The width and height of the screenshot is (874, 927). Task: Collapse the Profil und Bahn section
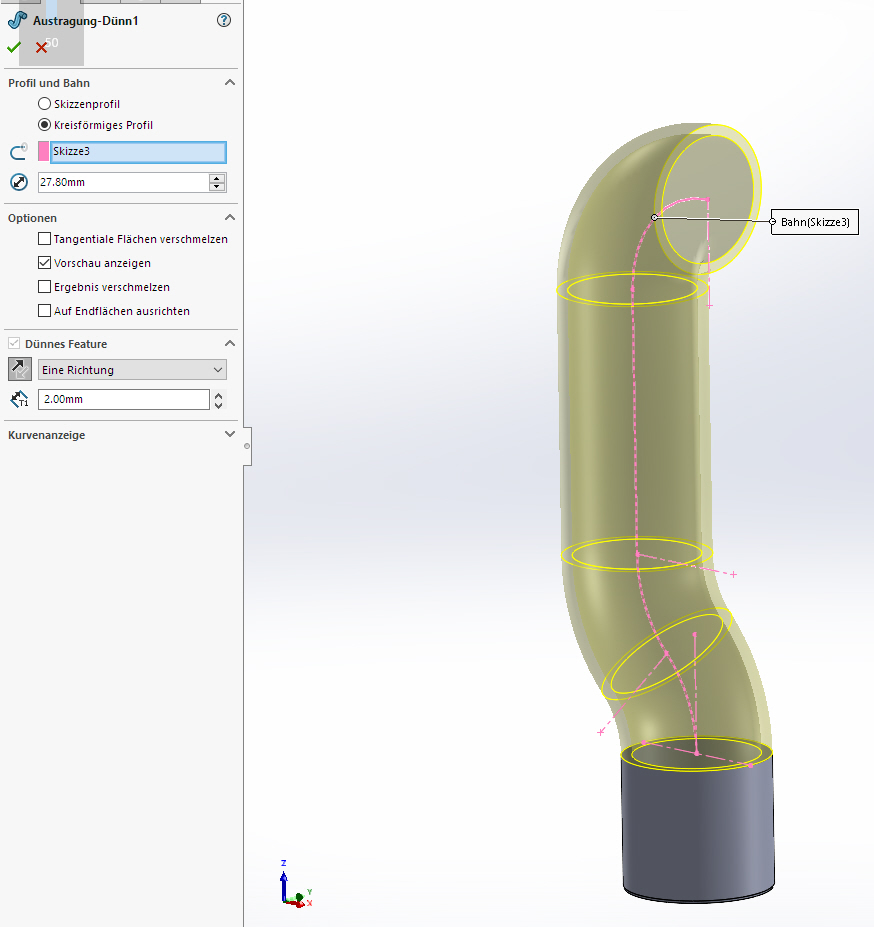(229, 83)
